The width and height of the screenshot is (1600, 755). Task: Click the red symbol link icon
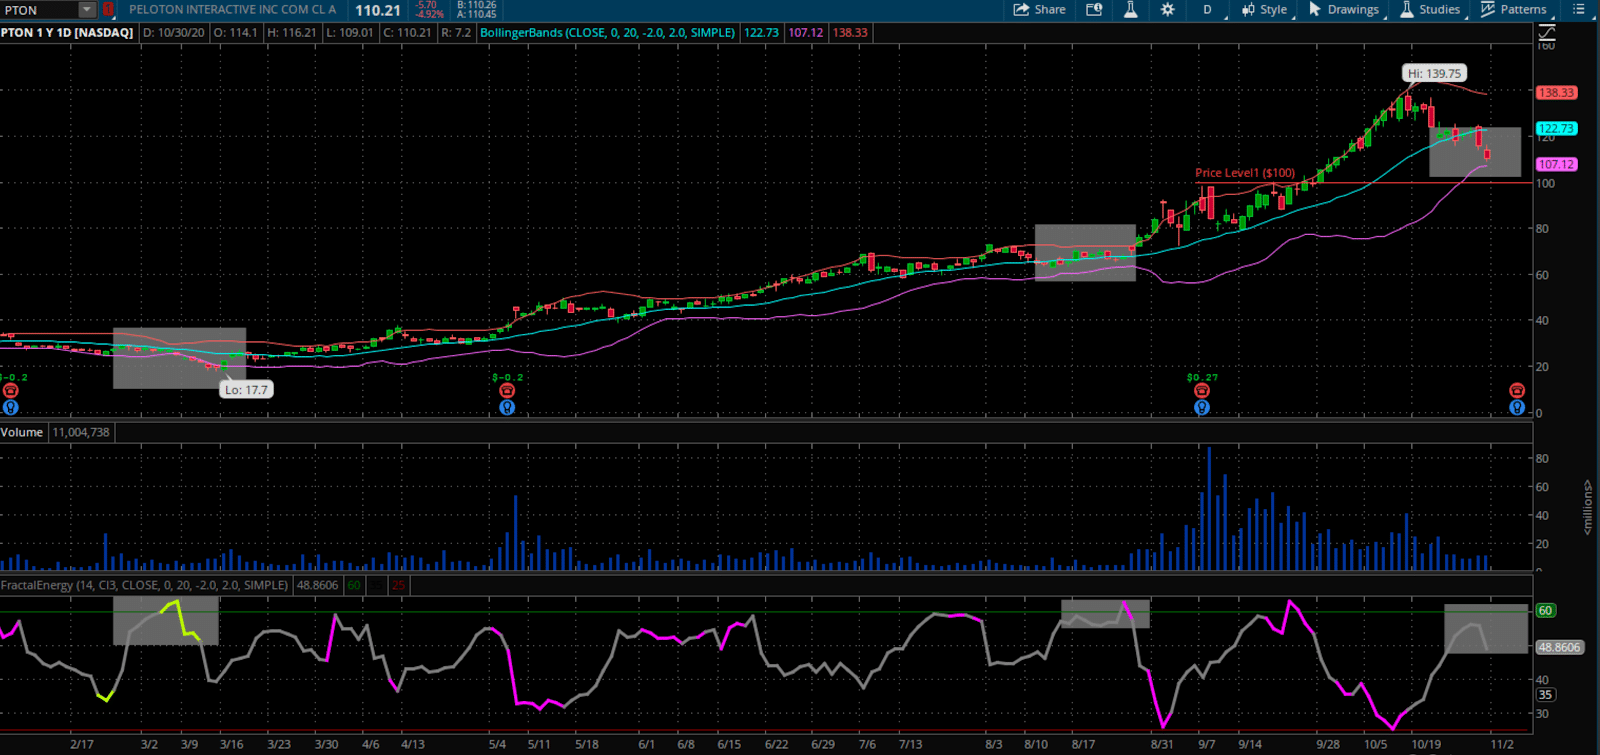coord(108,10)
